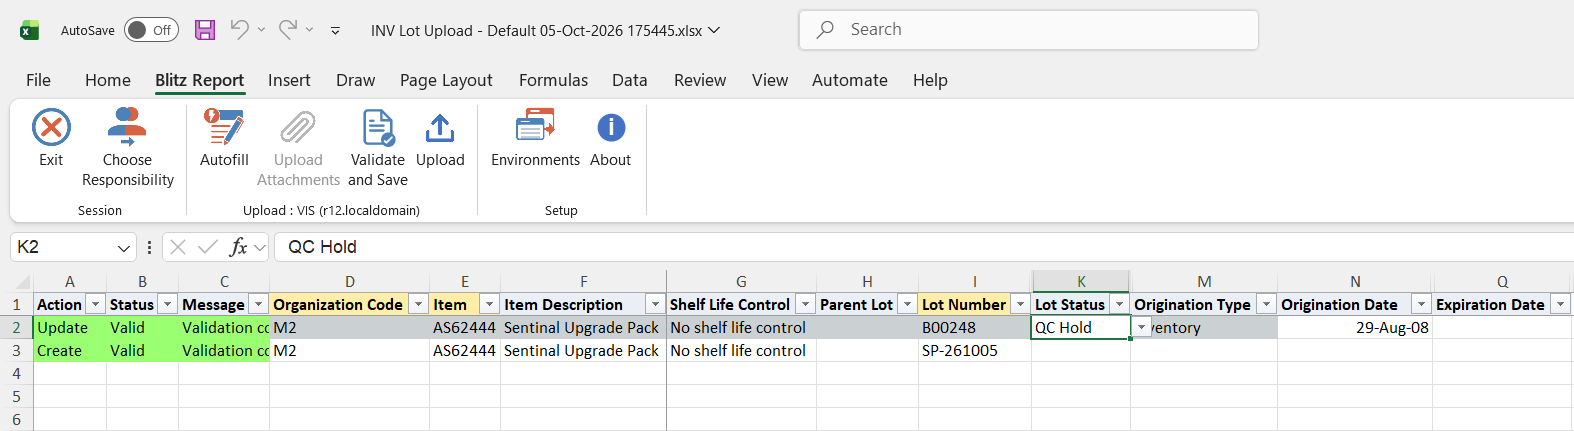The image size is (1574, 431).
Task: Confirm entry with formula bar checkmark
Action: [x=208, y=247]
